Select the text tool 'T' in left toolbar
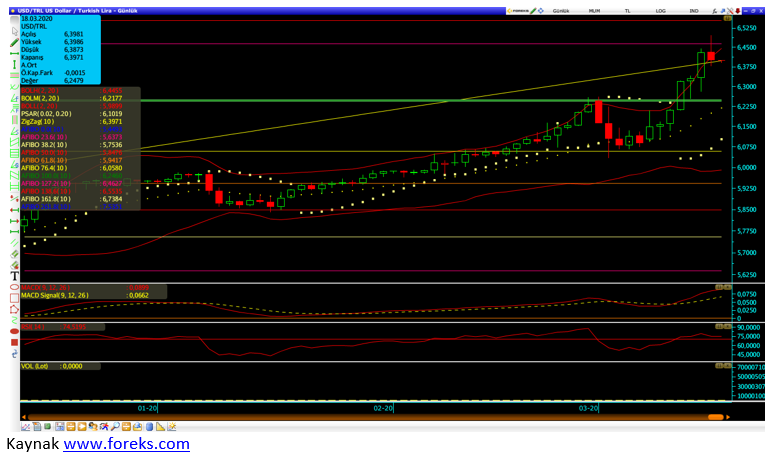This screenshot has height=456, width=772. click(x=14, y=275)
